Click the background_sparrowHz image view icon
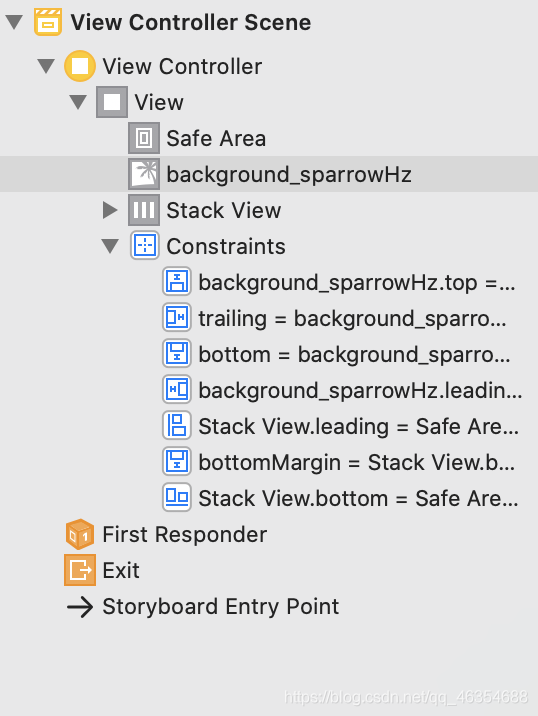 coord(144,174)
